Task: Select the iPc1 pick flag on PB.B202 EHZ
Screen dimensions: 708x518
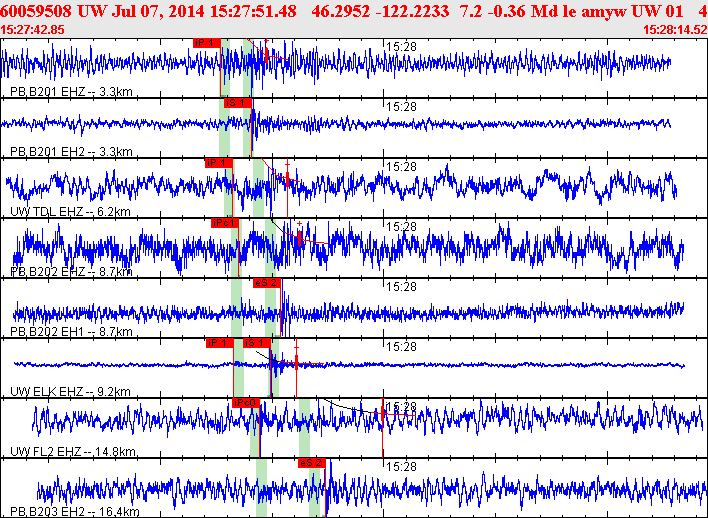Action: [225, 223]
